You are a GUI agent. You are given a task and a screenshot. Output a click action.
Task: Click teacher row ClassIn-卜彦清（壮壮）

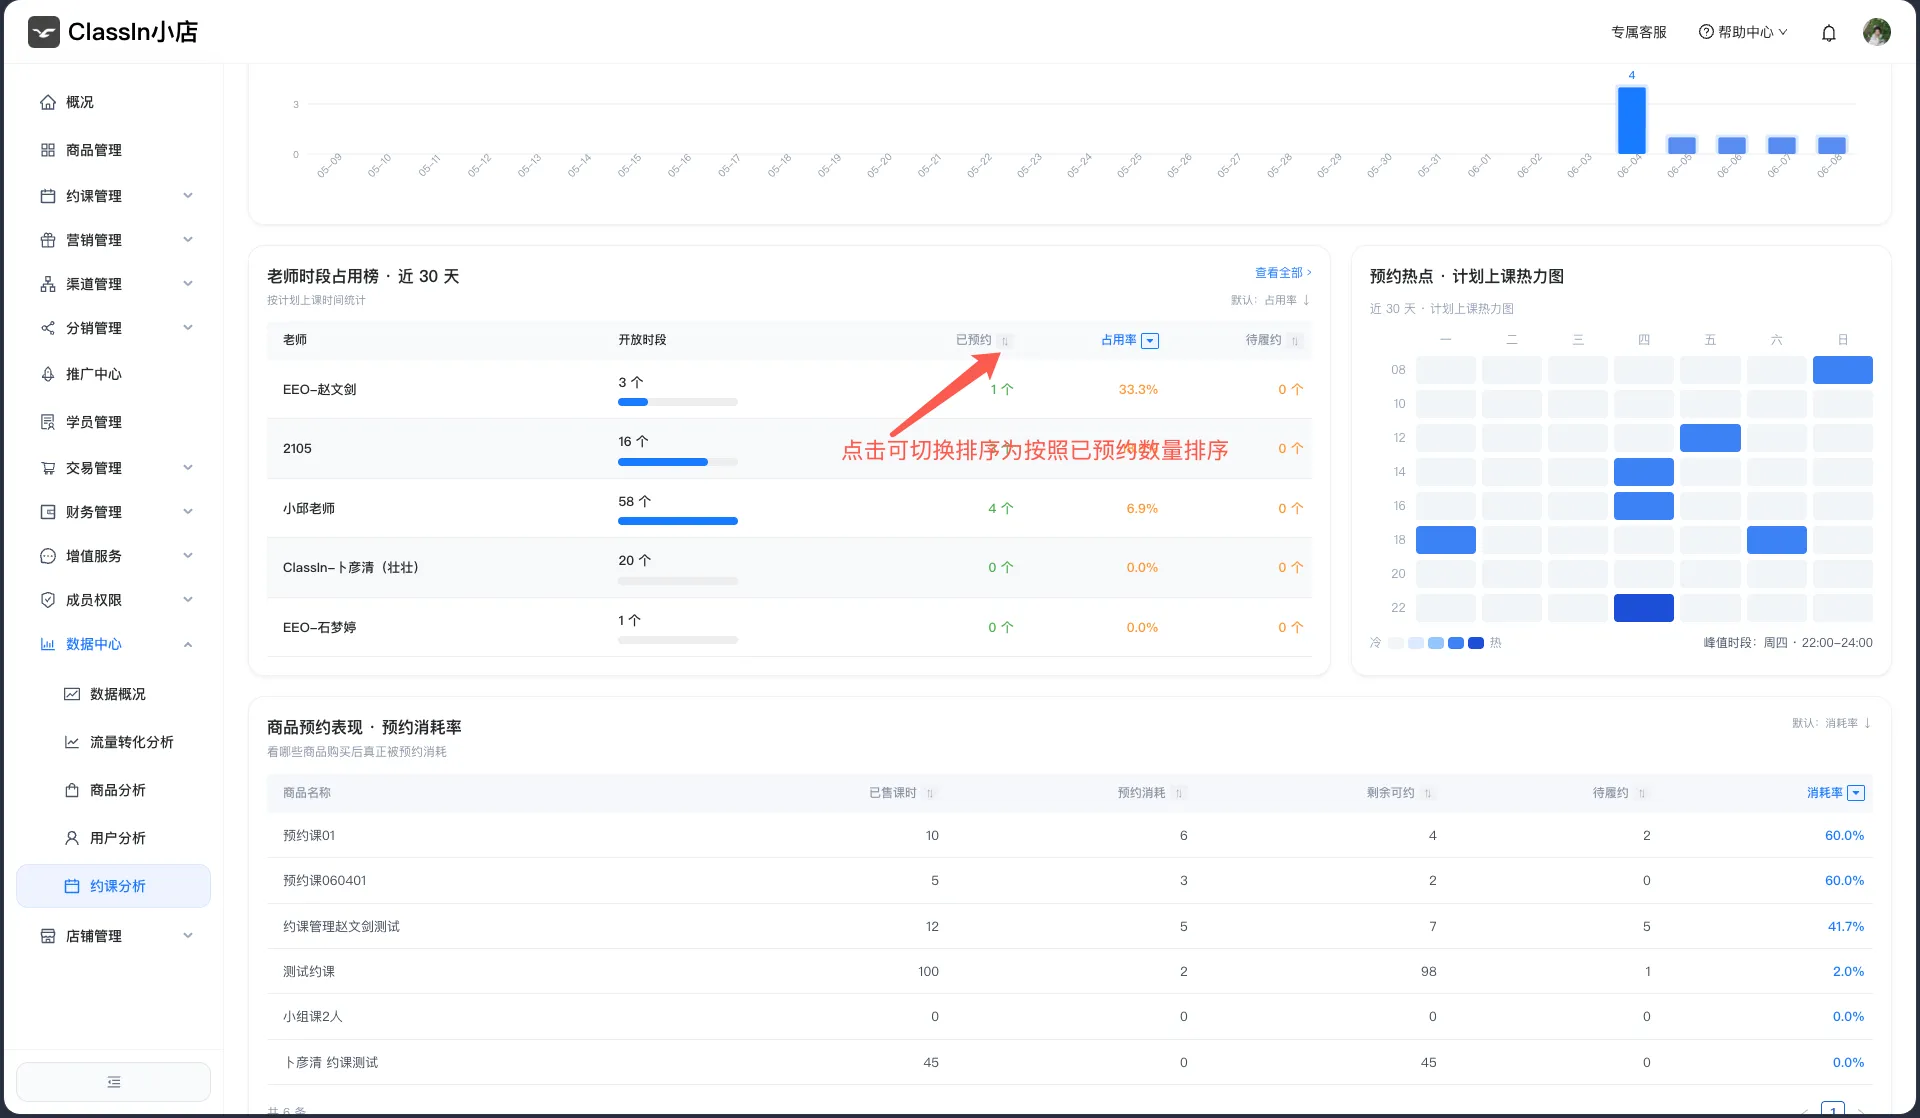pos(789,568)
